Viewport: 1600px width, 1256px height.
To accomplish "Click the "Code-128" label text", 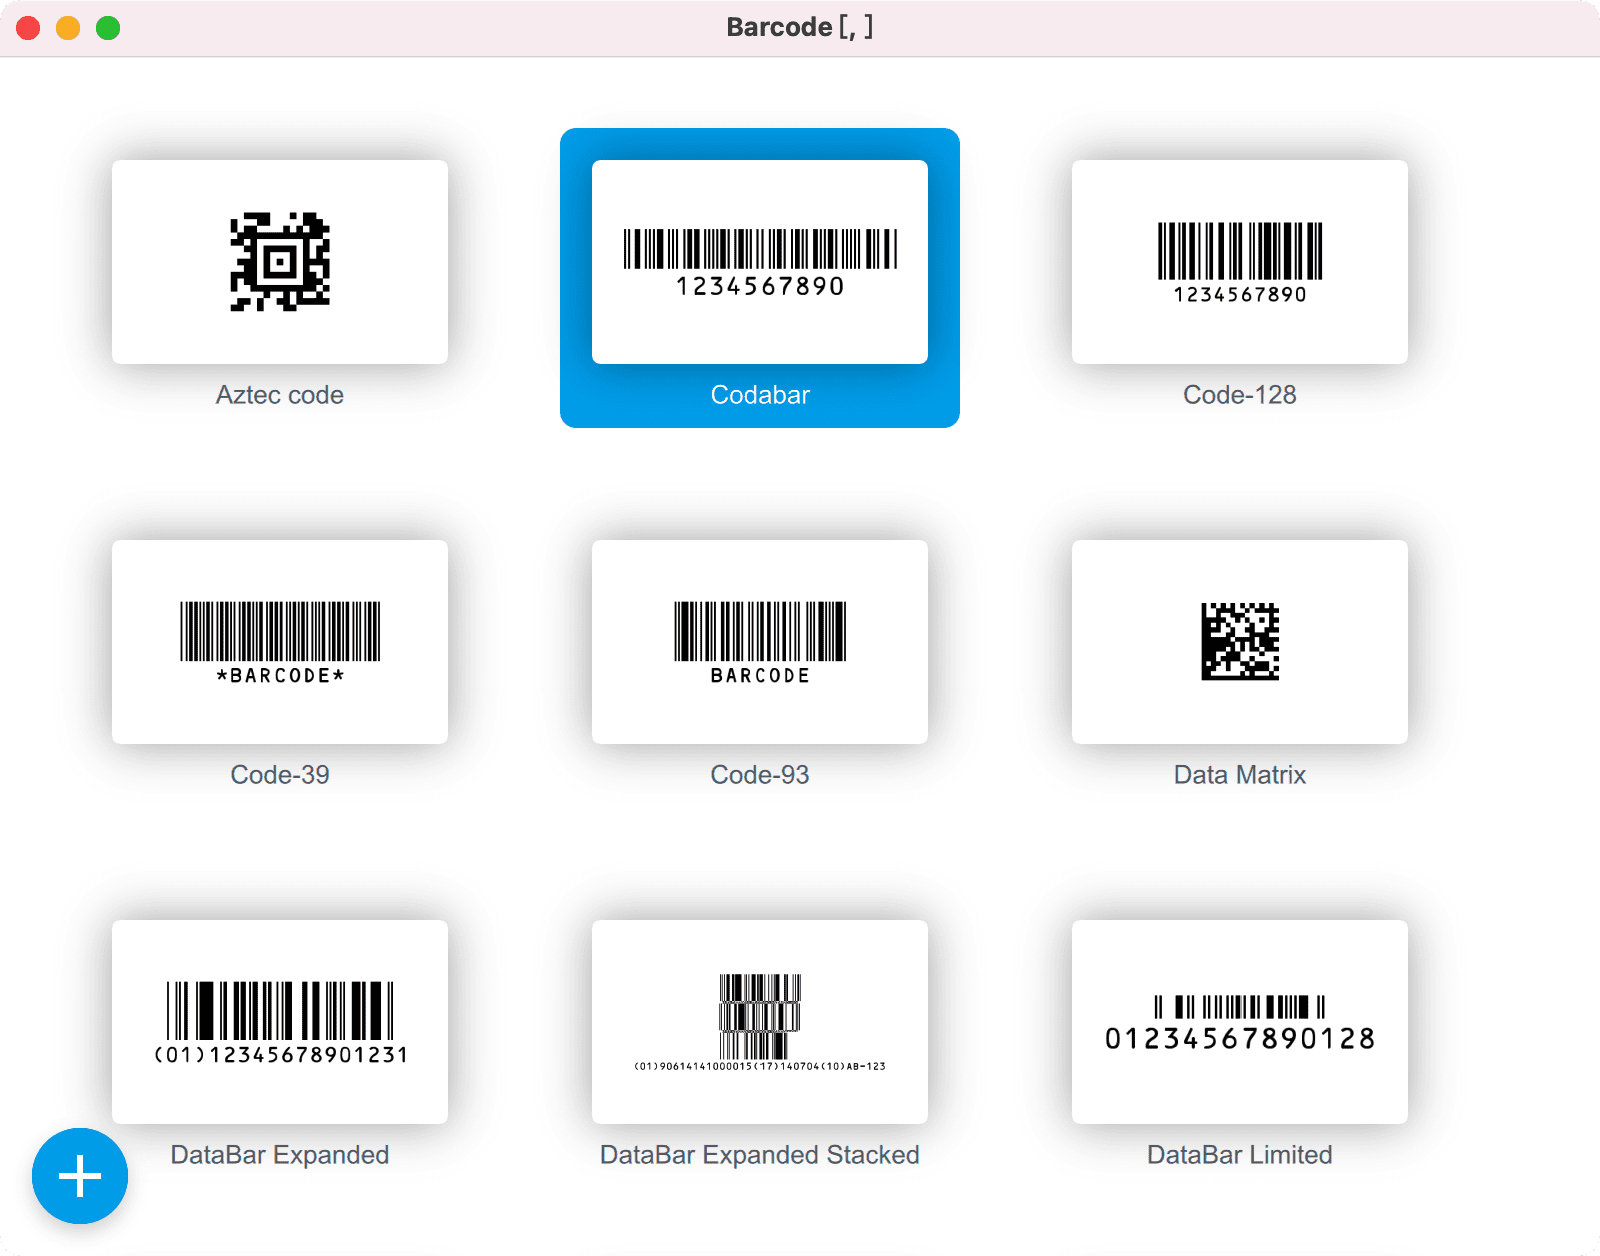I will tap(1240, 395).
